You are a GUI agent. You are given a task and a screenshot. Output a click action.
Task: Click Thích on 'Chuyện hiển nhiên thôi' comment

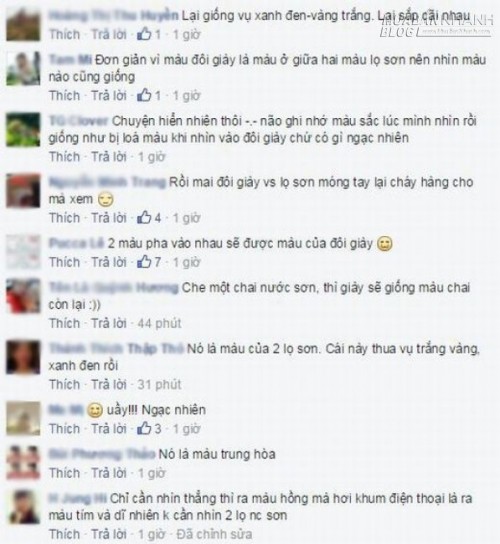[65, 156]
